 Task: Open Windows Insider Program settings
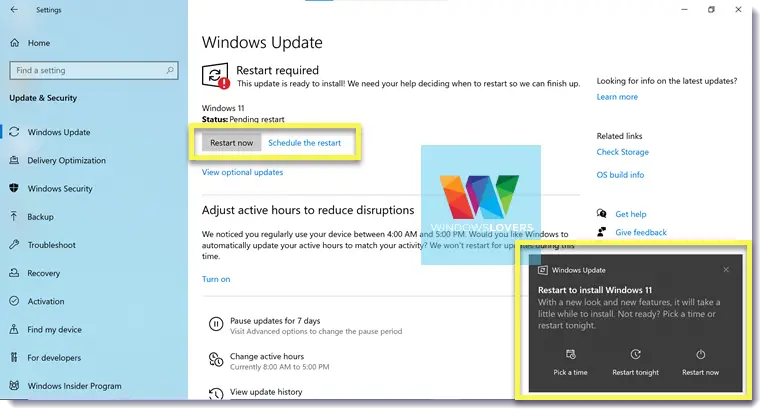coord(74,386)
